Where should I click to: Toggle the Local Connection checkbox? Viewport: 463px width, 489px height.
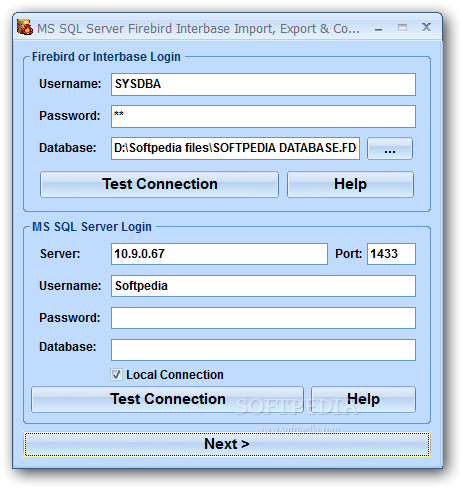(x=116, y=375)
